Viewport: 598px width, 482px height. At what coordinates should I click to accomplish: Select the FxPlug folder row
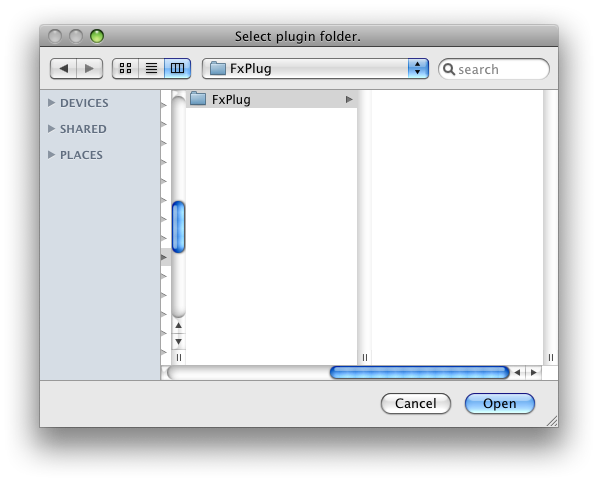[272, 100]
